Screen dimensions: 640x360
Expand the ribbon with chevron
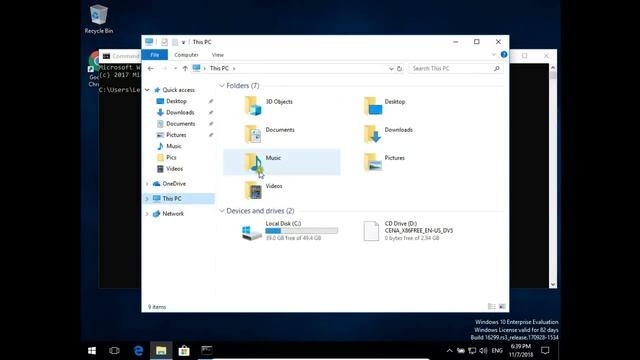click(x=493, y=55)
